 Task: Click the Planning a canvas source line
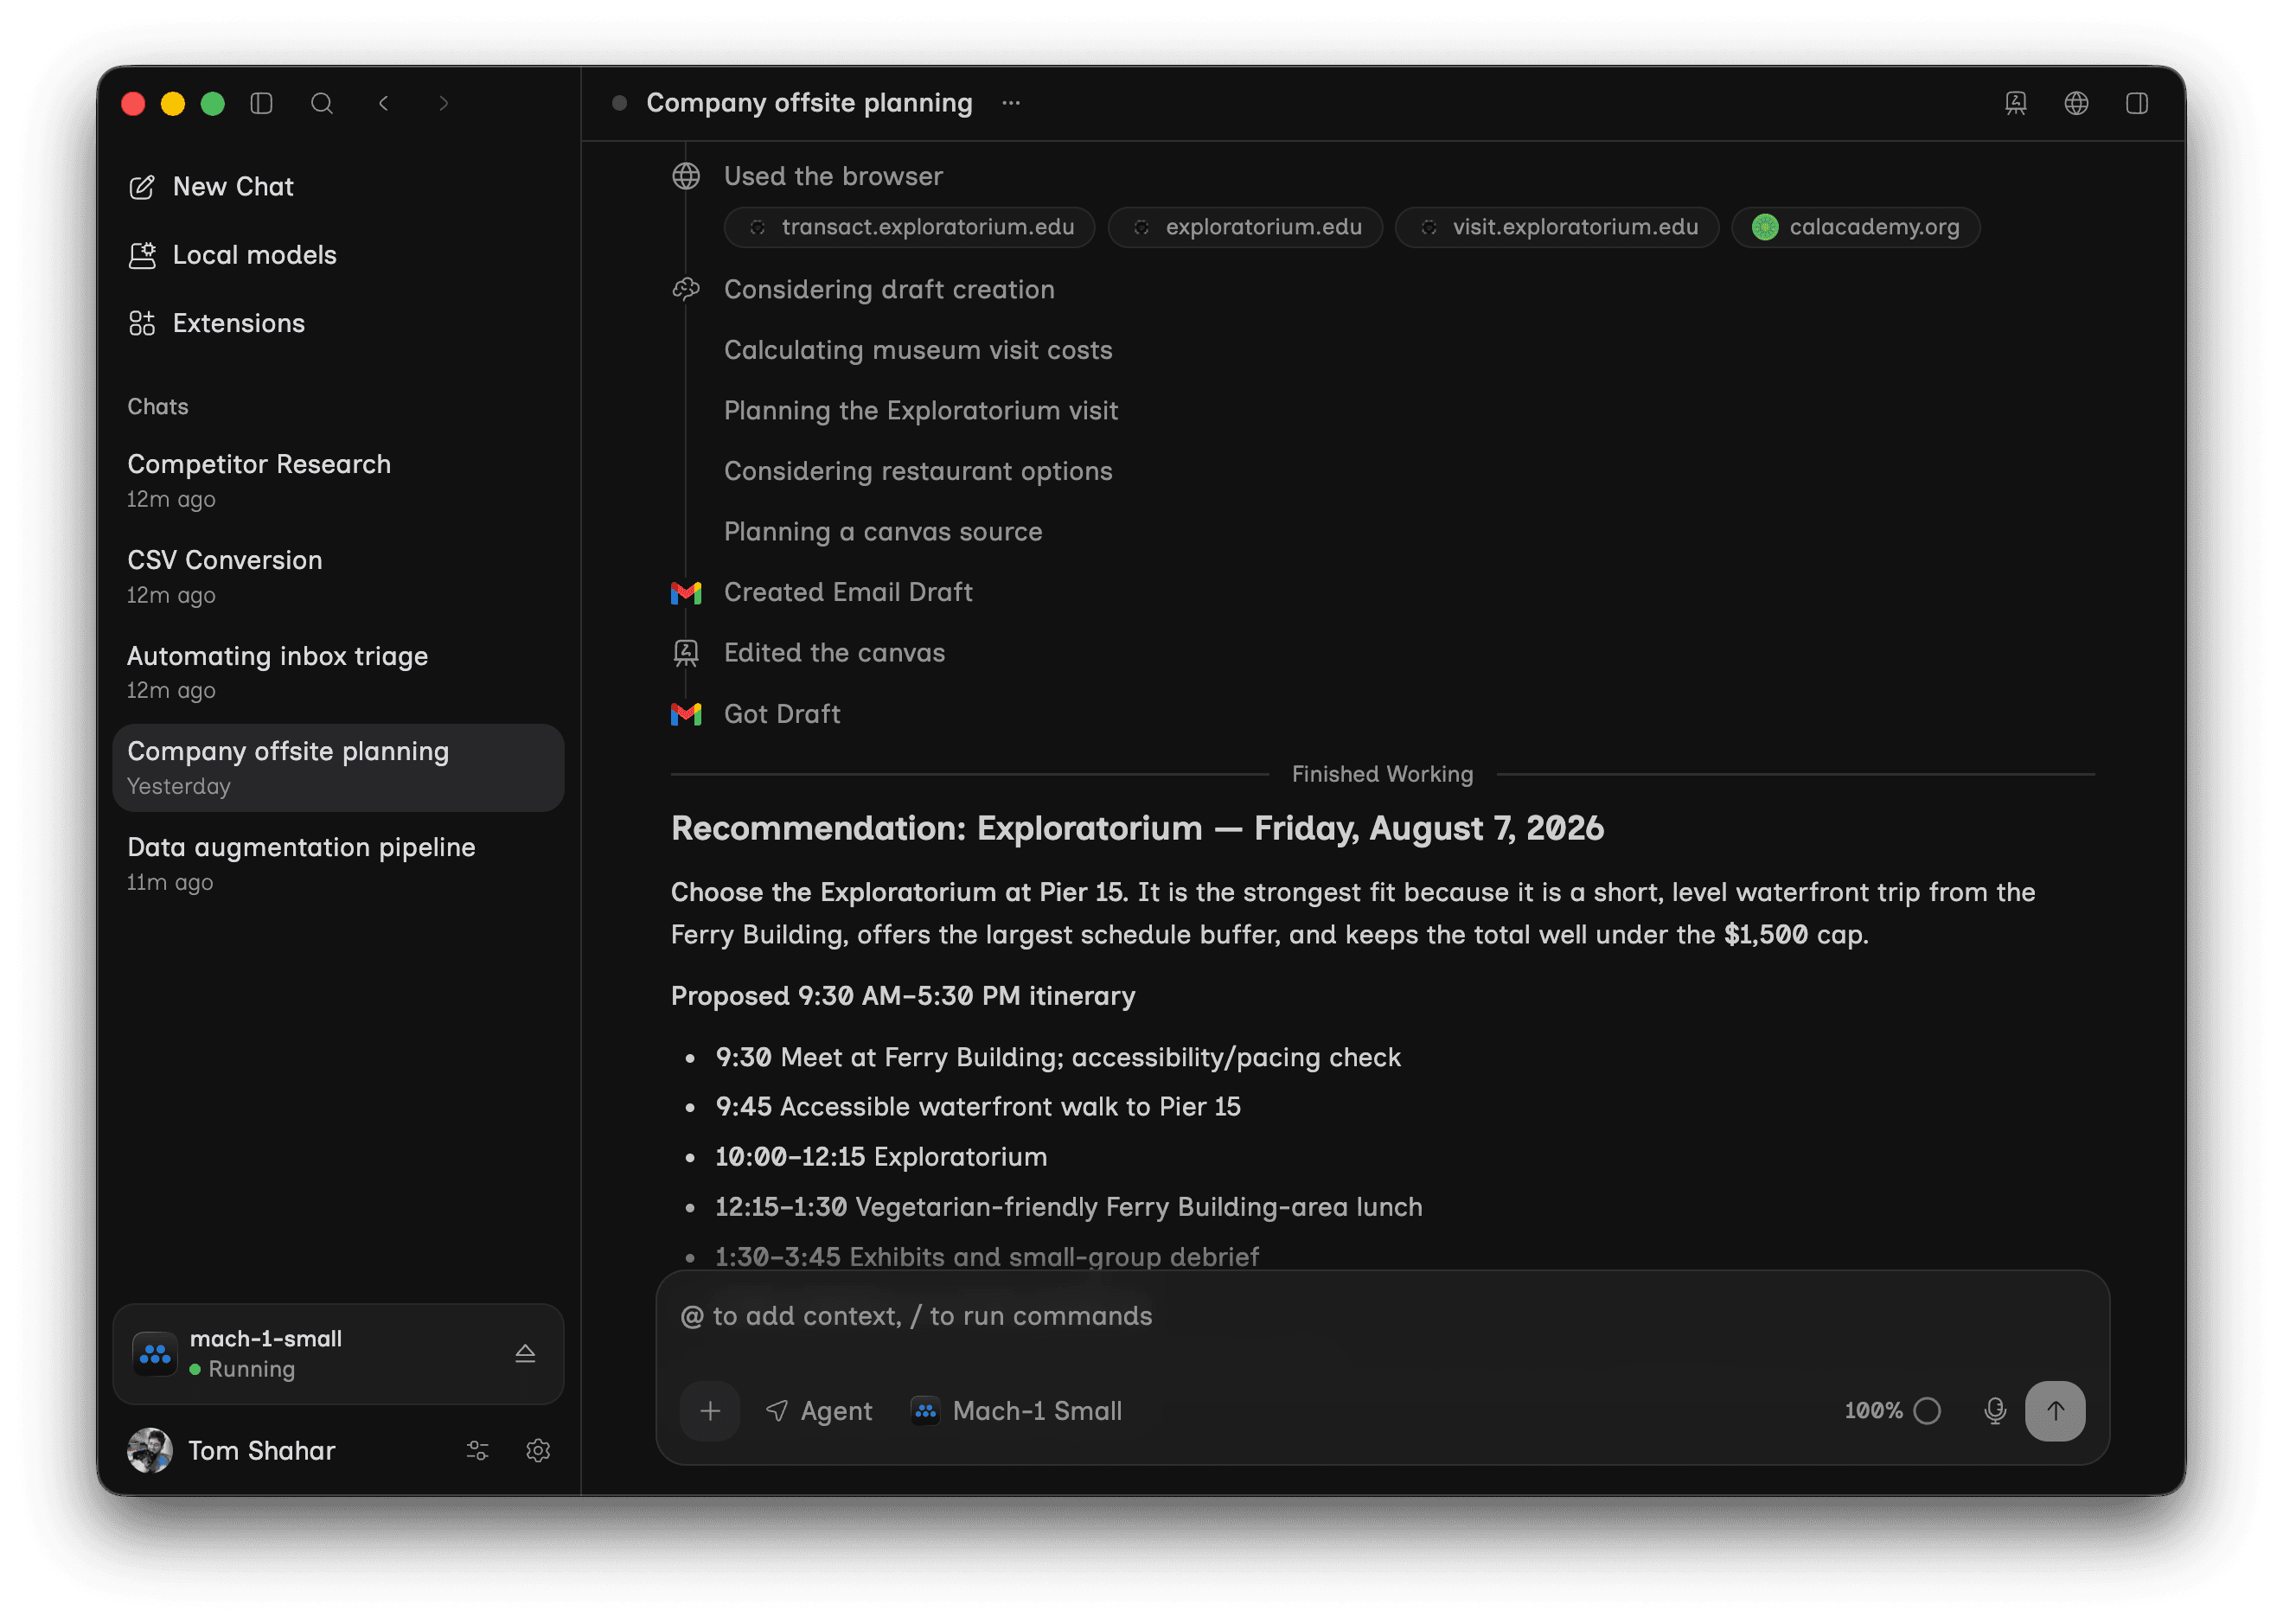pos(883,532)
